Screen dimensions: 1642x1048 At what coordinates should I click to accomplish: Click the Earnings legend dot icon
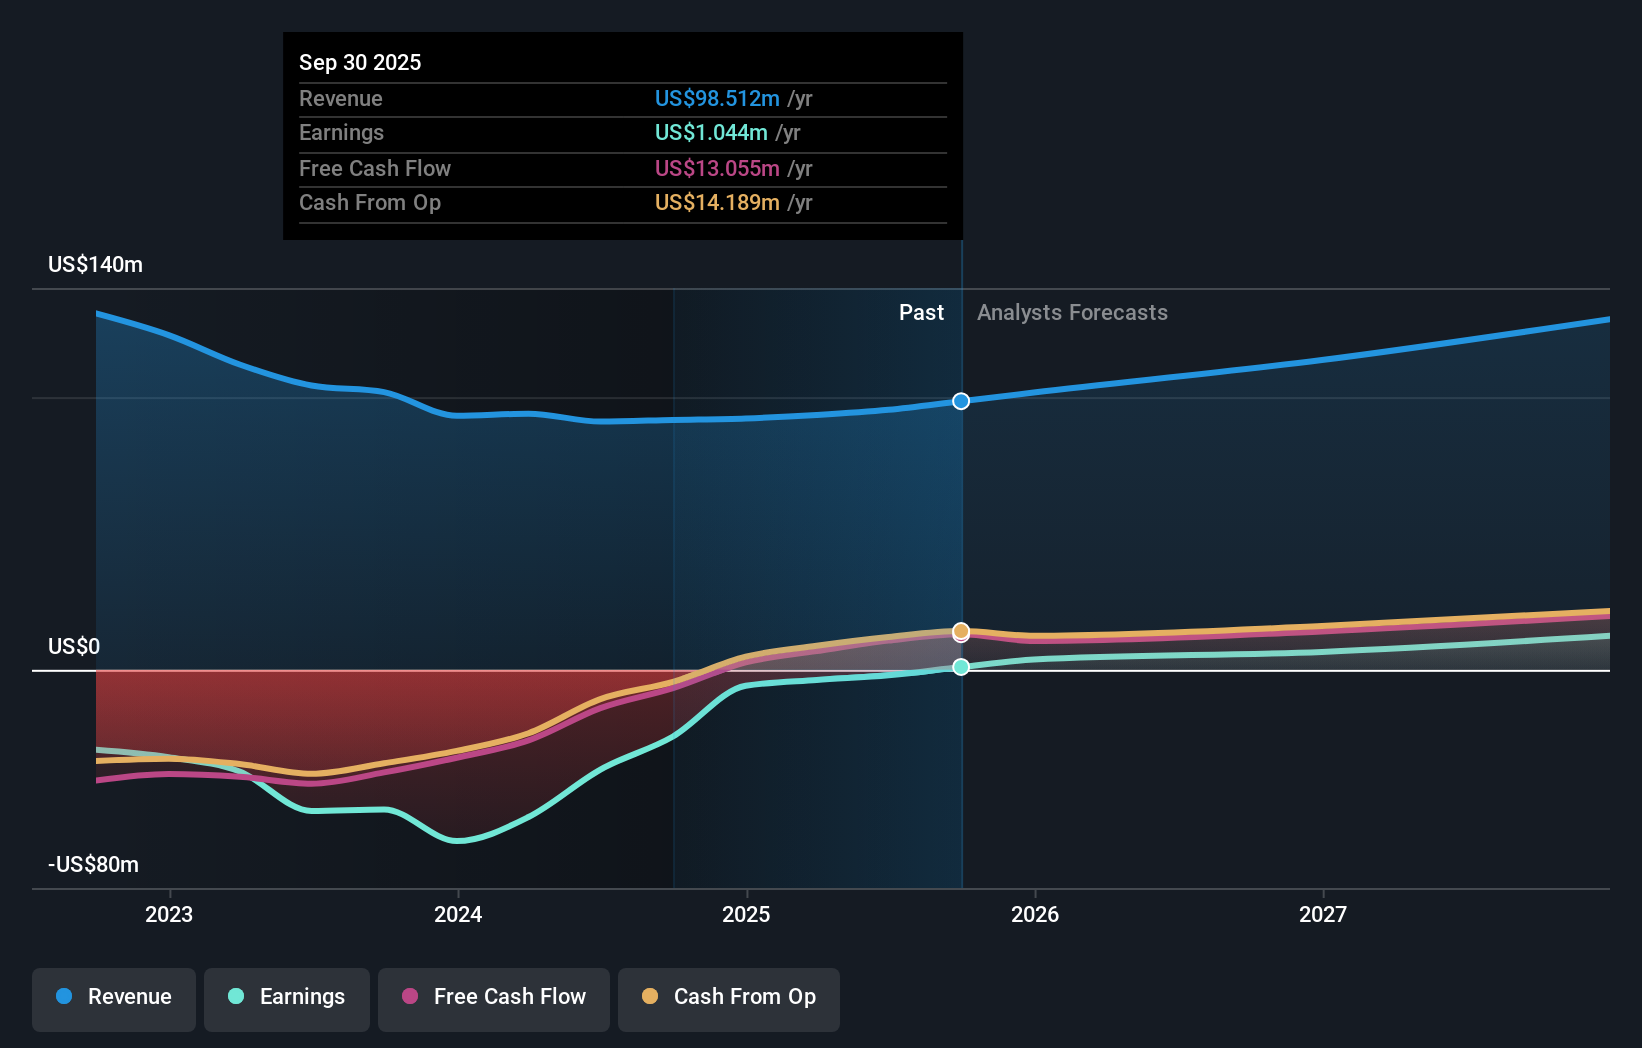(235, 998)
